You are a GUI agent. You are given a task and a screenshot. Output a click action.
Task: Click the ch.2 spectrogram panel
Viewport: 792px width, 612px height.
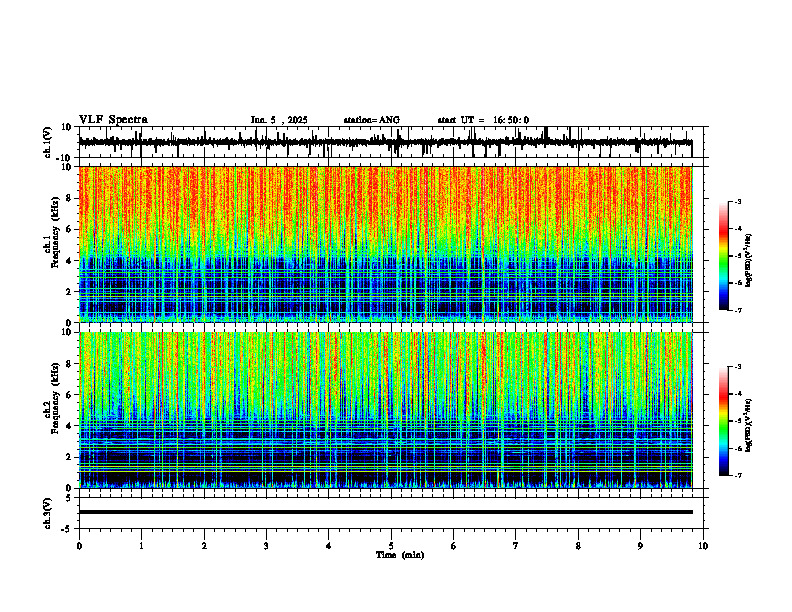click(385, 410)
